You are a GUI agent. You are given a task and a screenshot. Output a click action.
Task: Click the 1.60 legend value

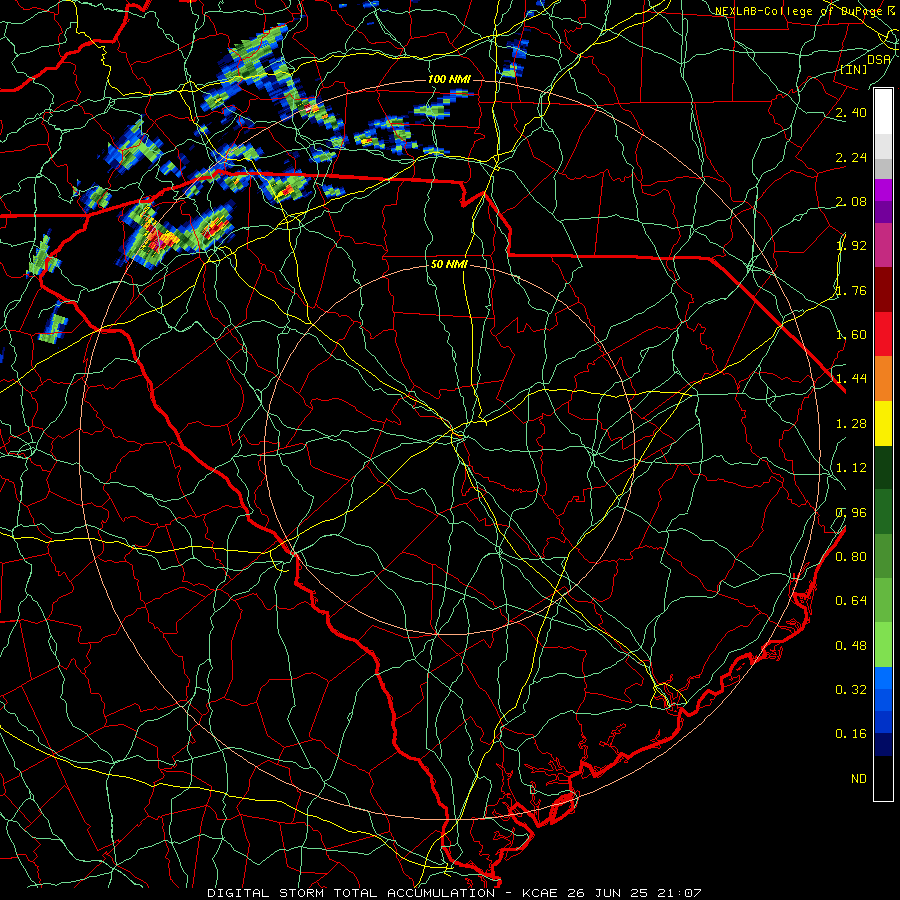851,335
